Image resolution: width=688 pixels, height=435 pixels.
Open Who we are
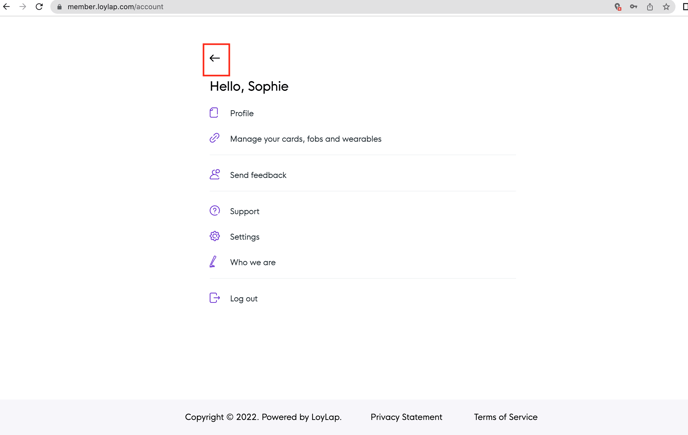tap(253, 262)
